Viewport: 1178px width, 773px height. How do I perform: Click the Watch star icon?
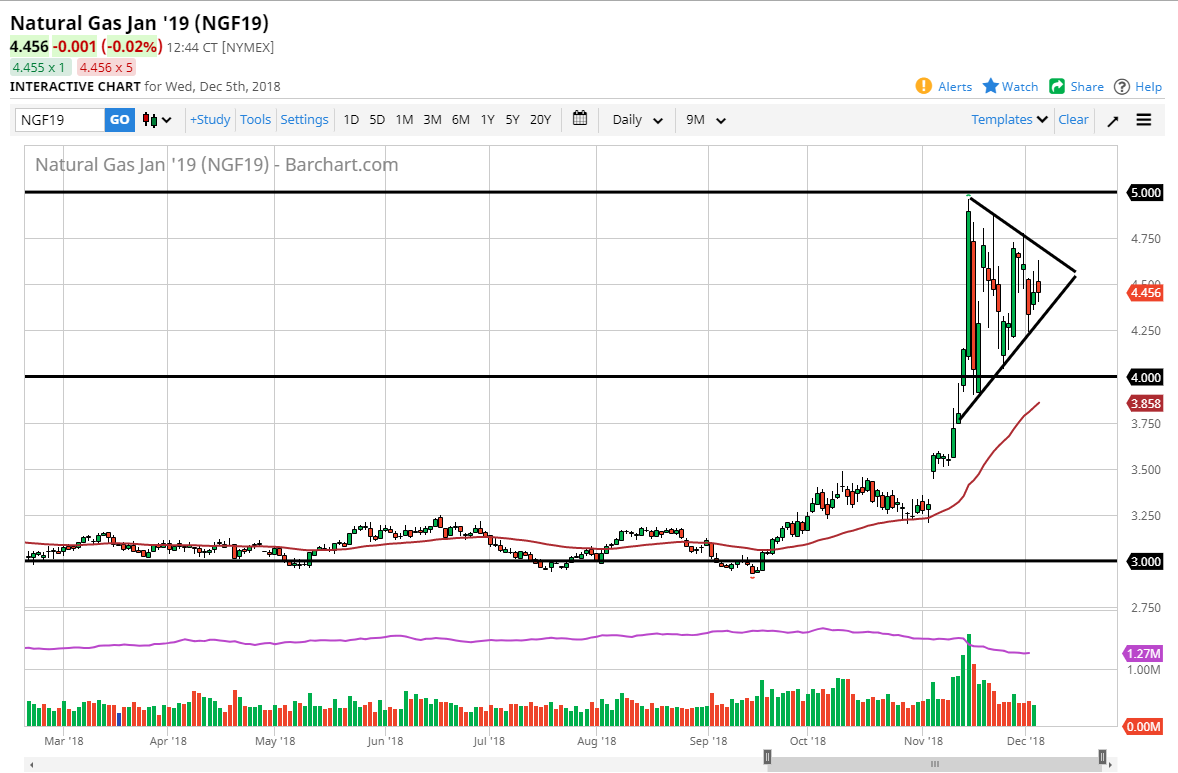click(991, 86)
